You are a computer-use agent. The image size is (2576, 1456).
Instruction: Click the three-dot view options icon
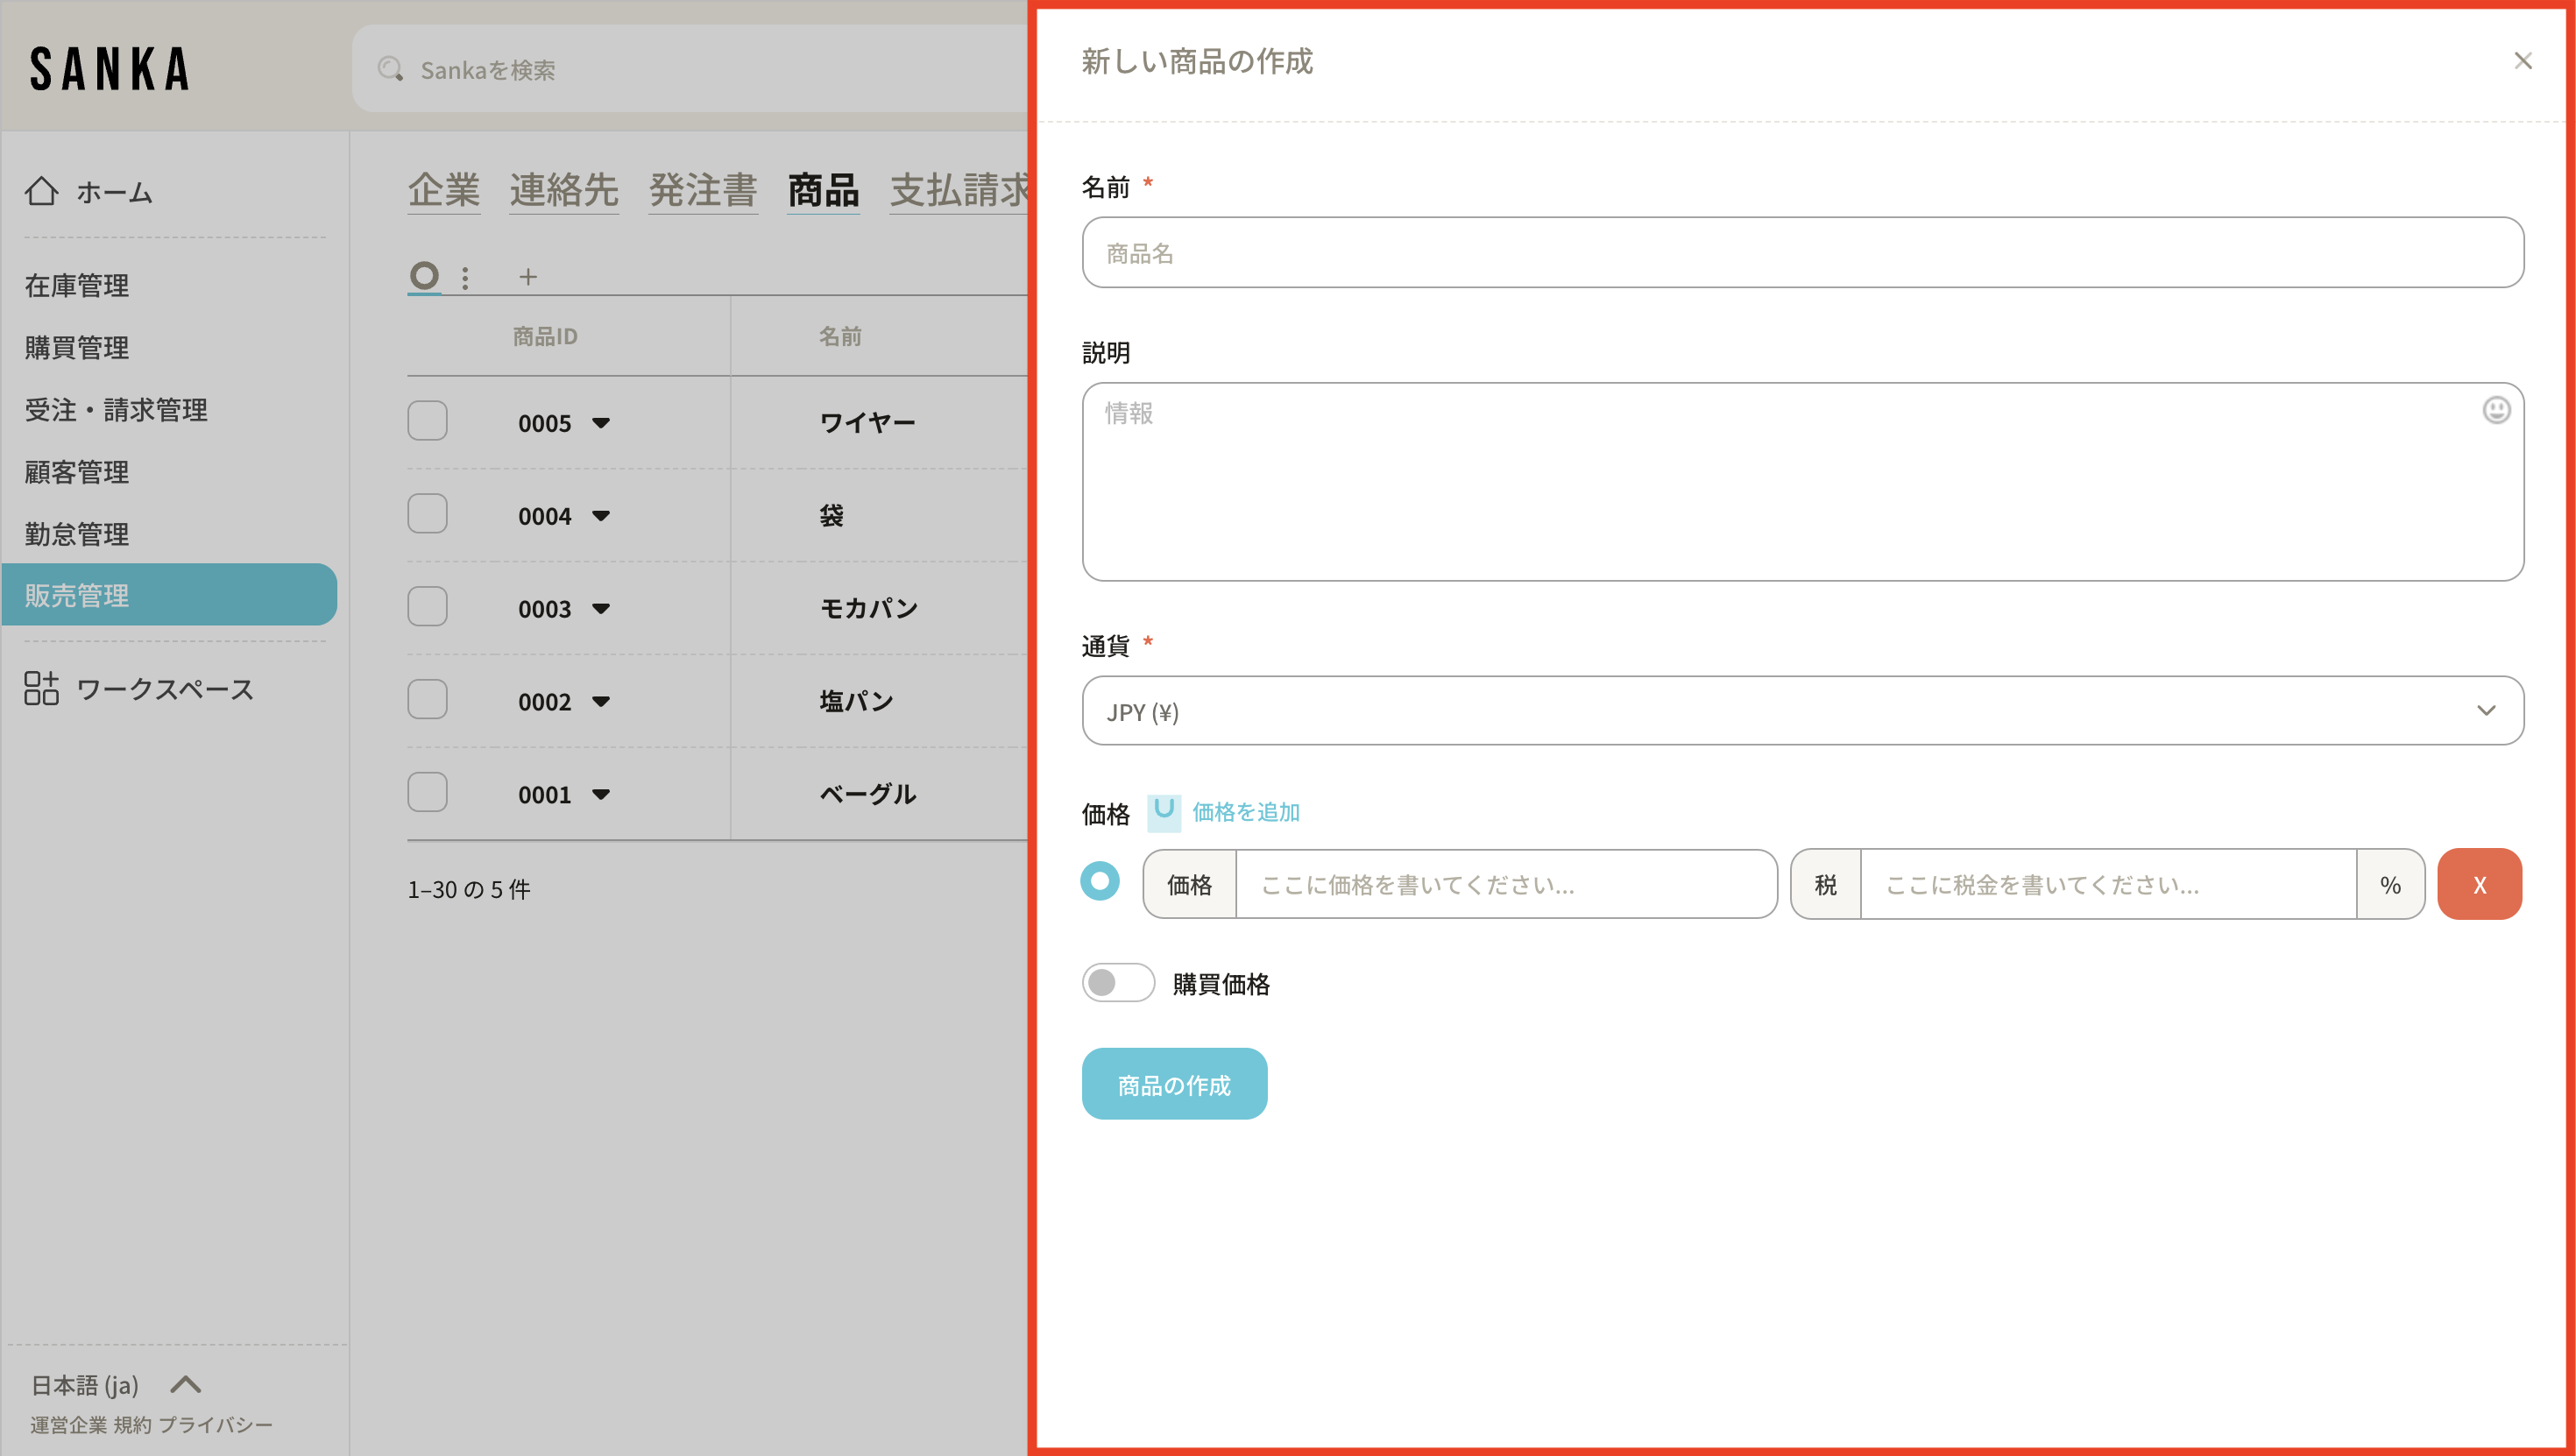[x=465, y=277]
